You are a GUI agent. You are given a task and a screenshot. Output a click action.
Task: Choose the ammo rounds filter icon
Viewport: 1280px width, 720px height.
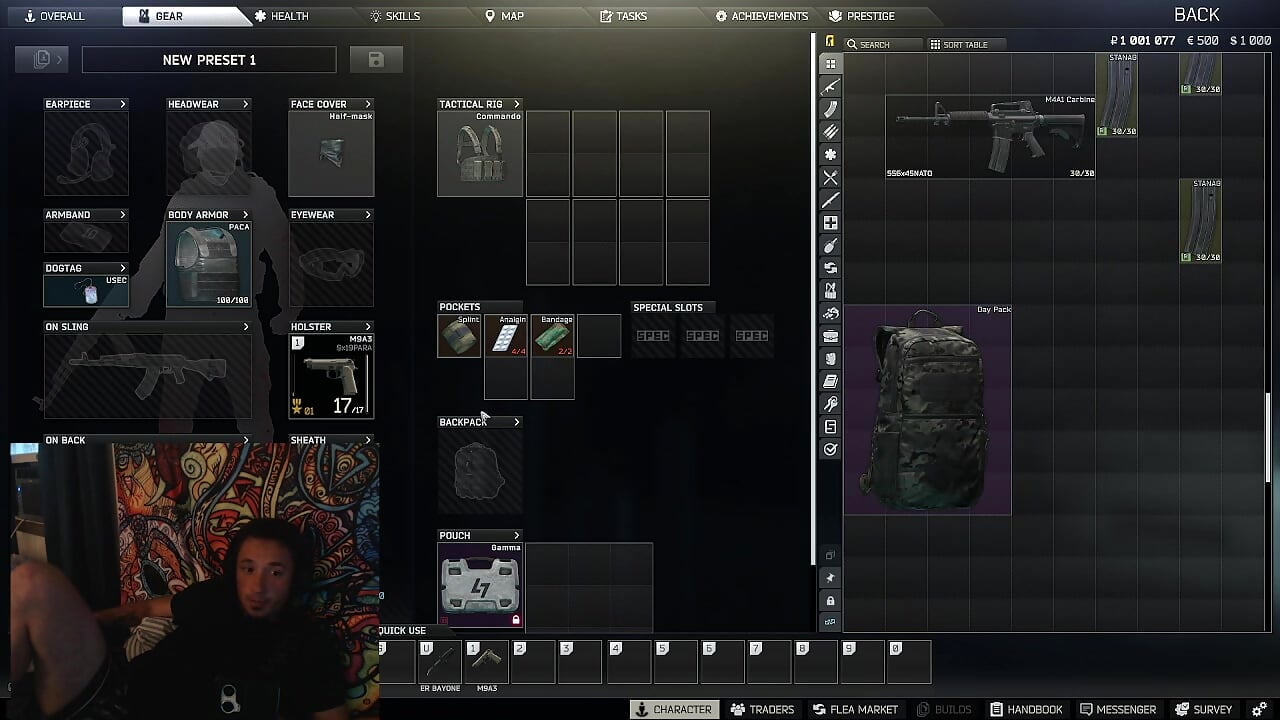[830, 132]
